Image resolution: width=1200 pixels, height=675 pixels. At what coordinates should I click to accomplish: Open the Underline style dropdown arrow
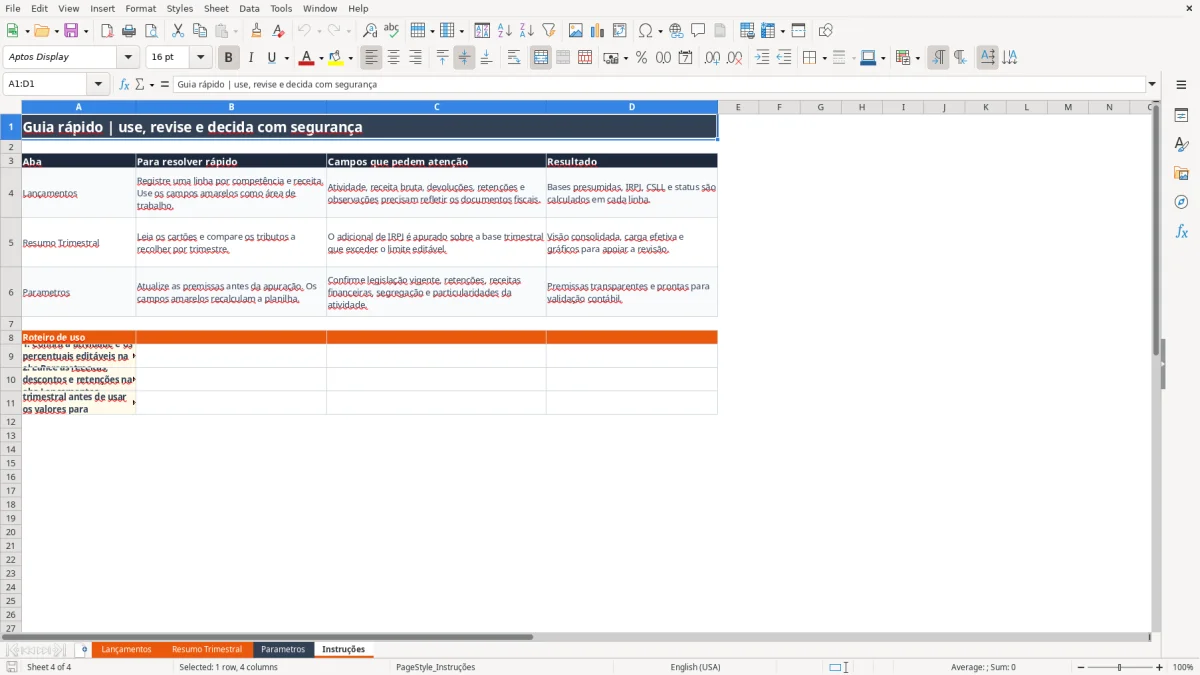[x=286, y=58]
